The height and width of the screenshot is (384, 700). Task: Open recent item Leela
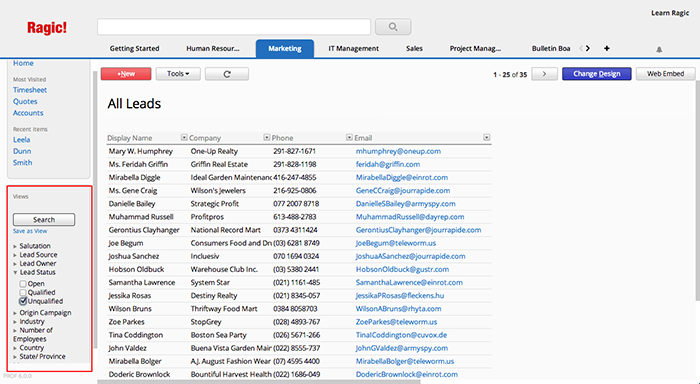pyautogui.click(x=21, y=140)
